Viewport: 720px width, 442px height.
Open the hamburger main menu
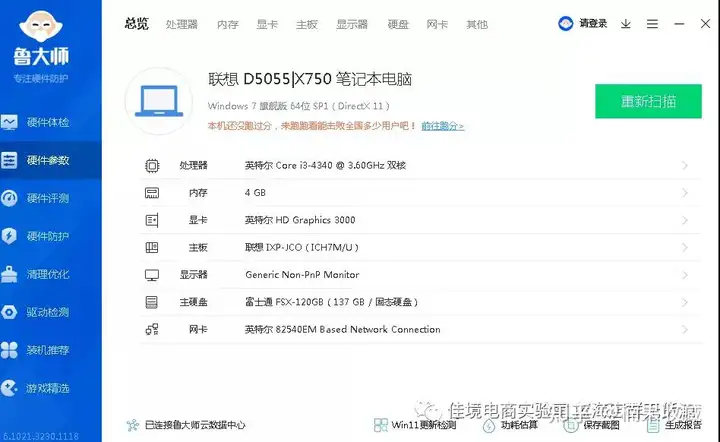(652, 24)
